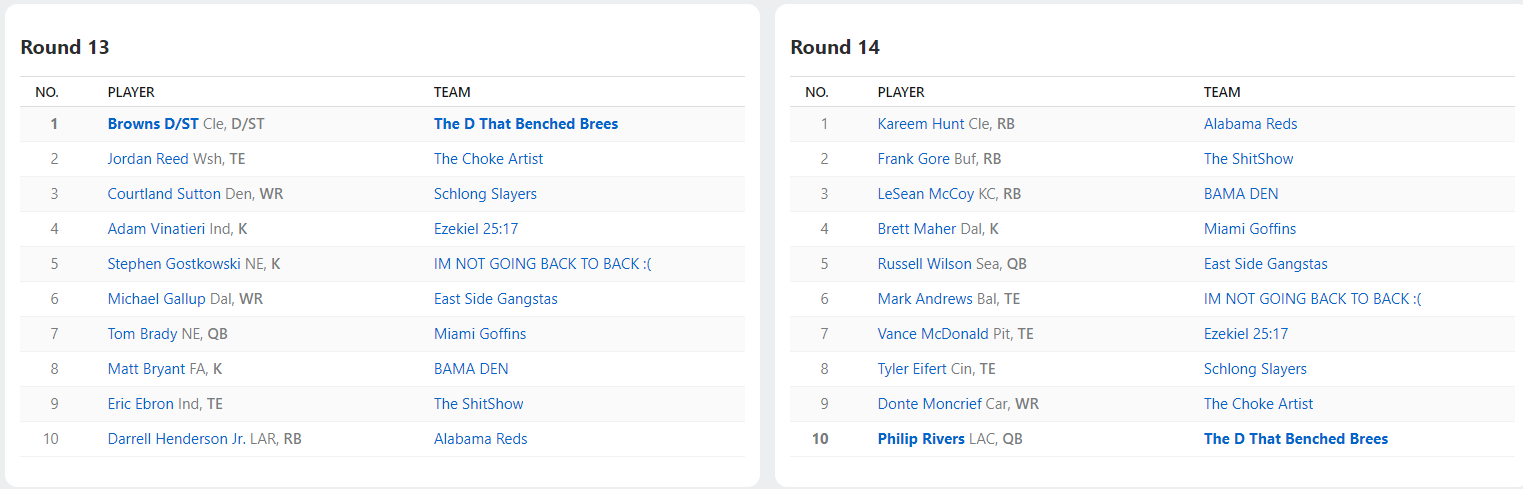Open Browns D/ST player link
Image resolution: width=1523 pixels, height=489 pixels.
153,124
